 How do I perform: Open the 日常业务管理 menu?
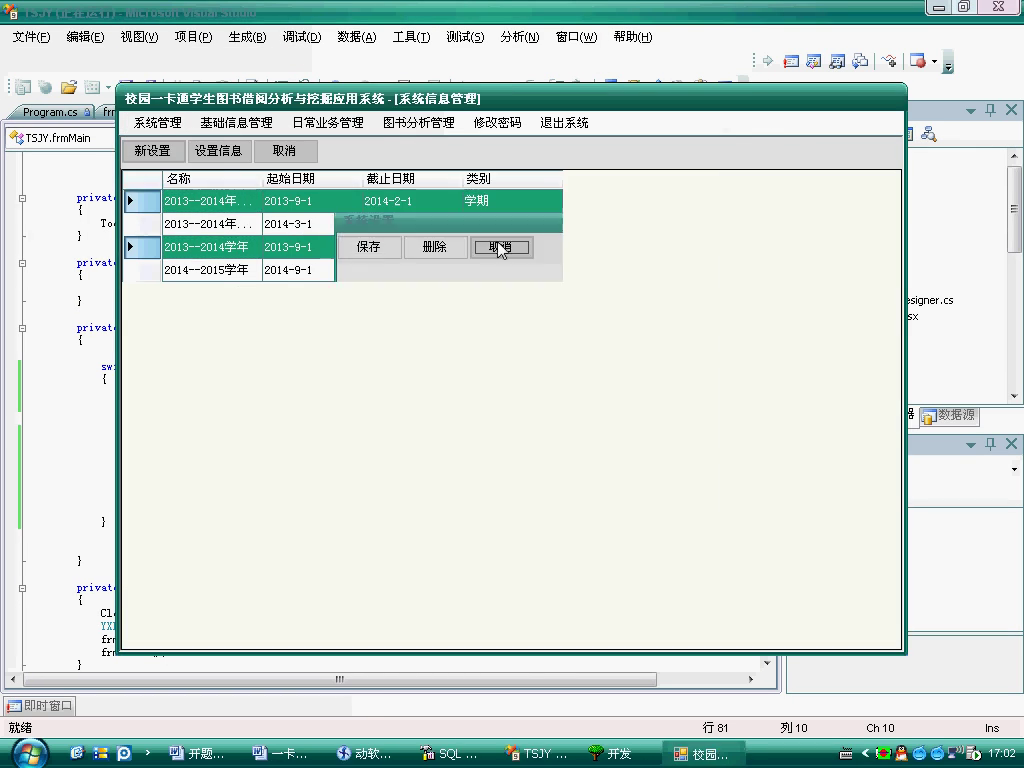328,123
